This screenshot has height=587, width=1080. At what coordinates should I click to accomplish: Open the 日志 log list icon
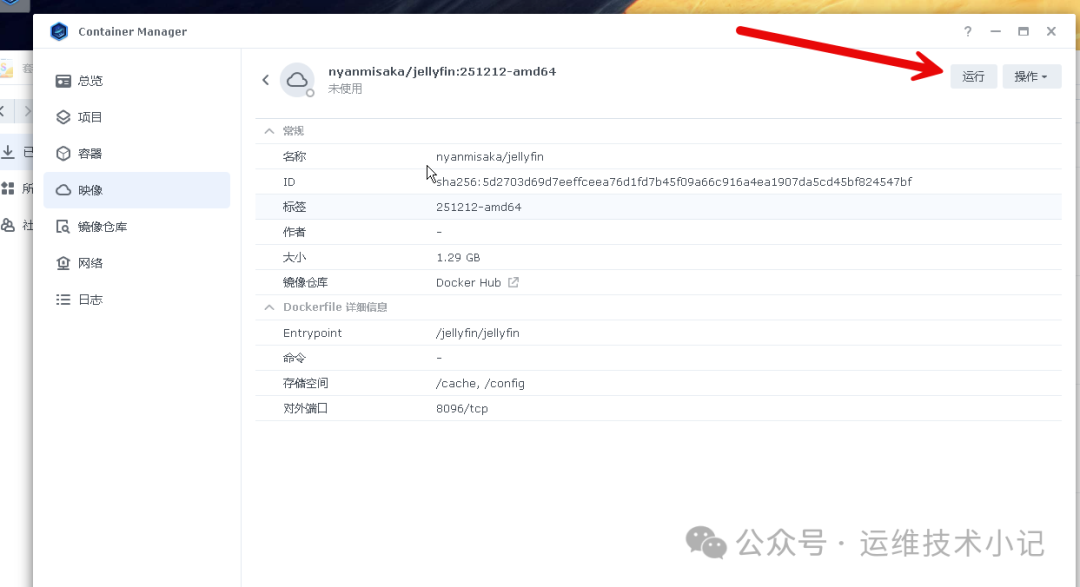point(63,300)
